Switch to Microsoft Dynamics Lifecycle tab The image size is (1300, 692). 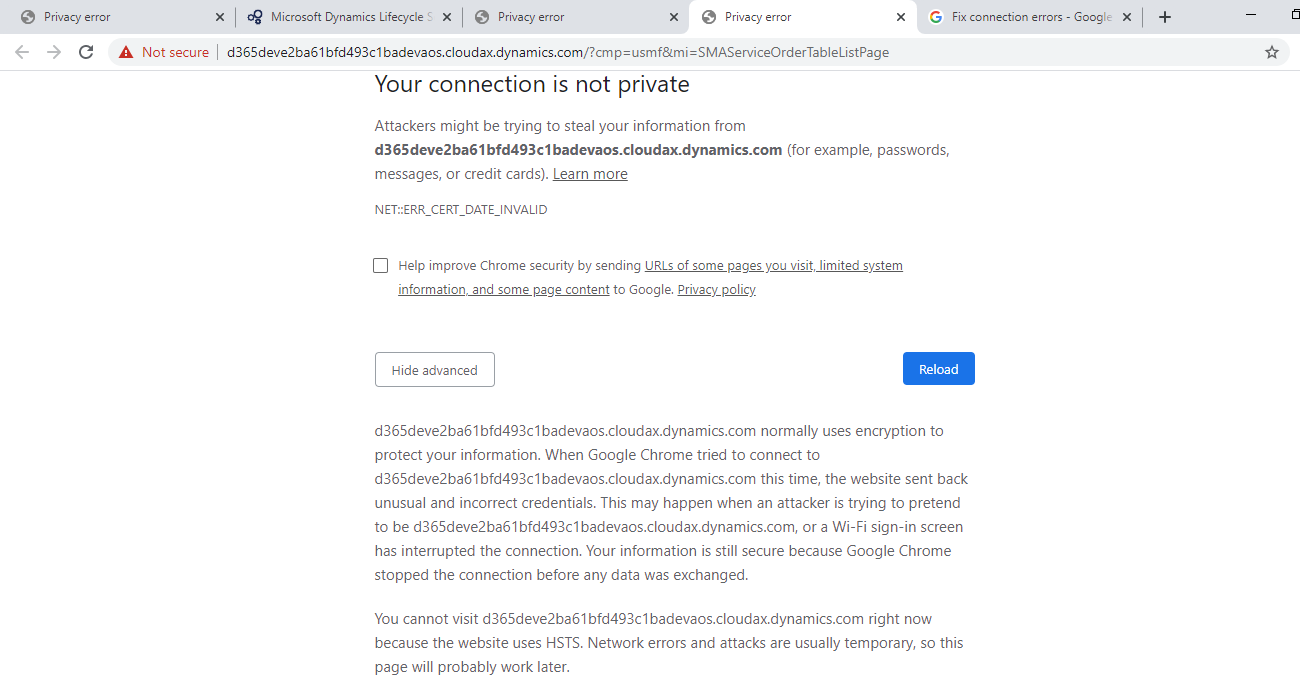click(x=340, y=17)
